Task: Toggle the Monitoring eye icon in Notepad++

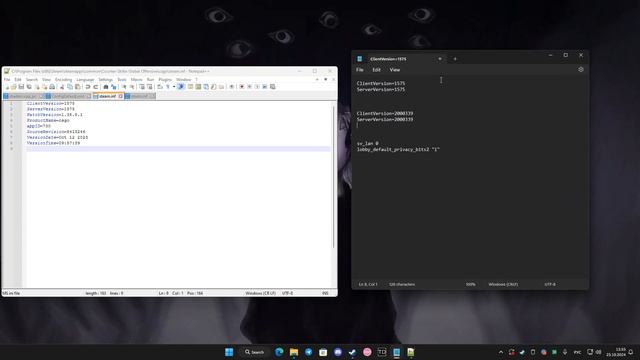Action: [x=232, y=87]
